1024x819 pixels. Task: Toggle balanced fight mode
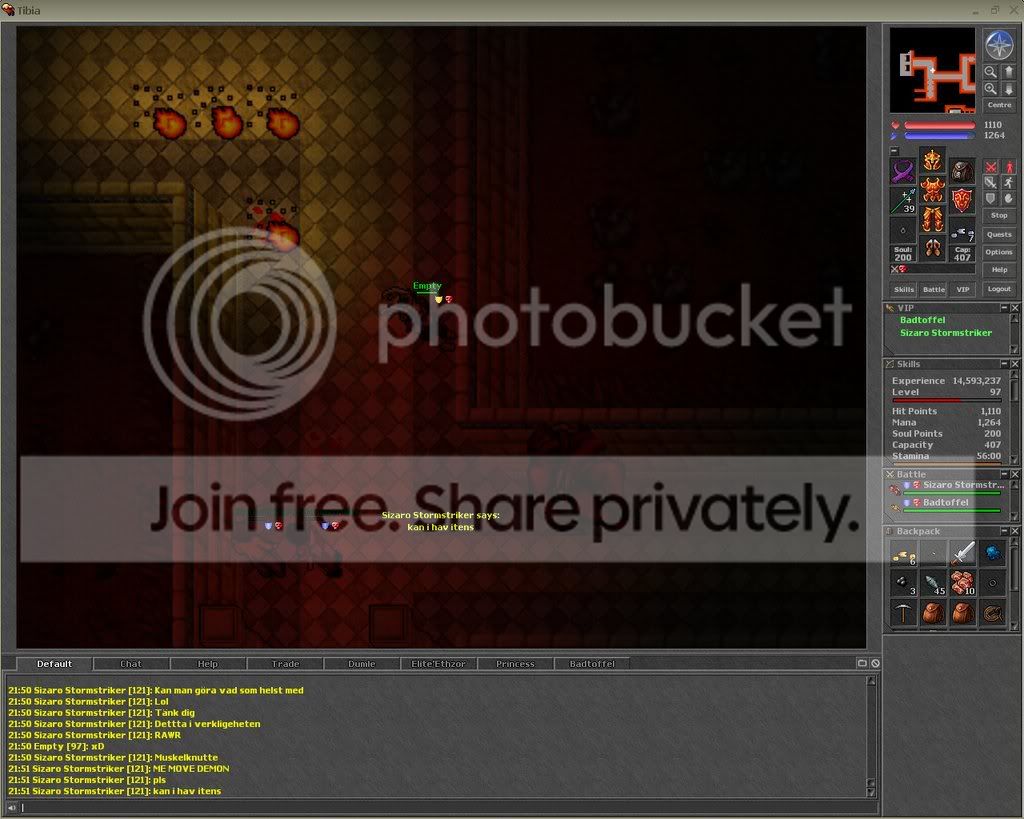click(x=991, y=183)
